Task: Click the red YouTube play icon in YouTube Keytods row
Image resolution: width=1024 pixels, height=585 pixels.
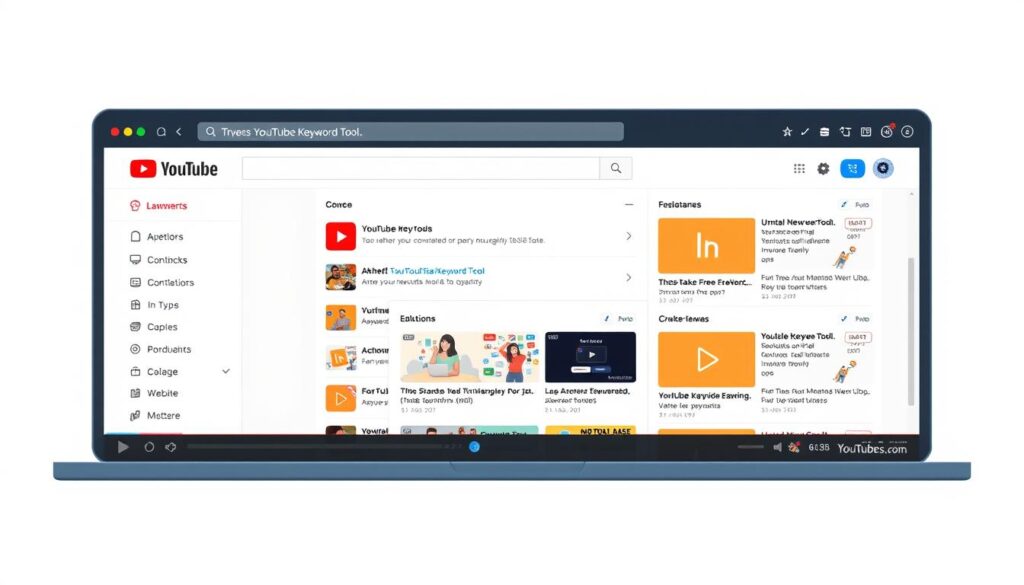Action: [x=340, y=236]
